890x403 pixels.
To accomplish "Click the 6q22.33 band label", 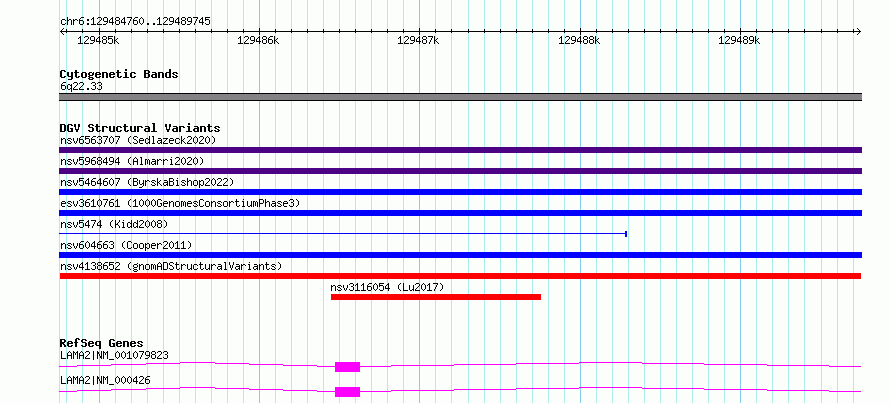I will 81,87.
